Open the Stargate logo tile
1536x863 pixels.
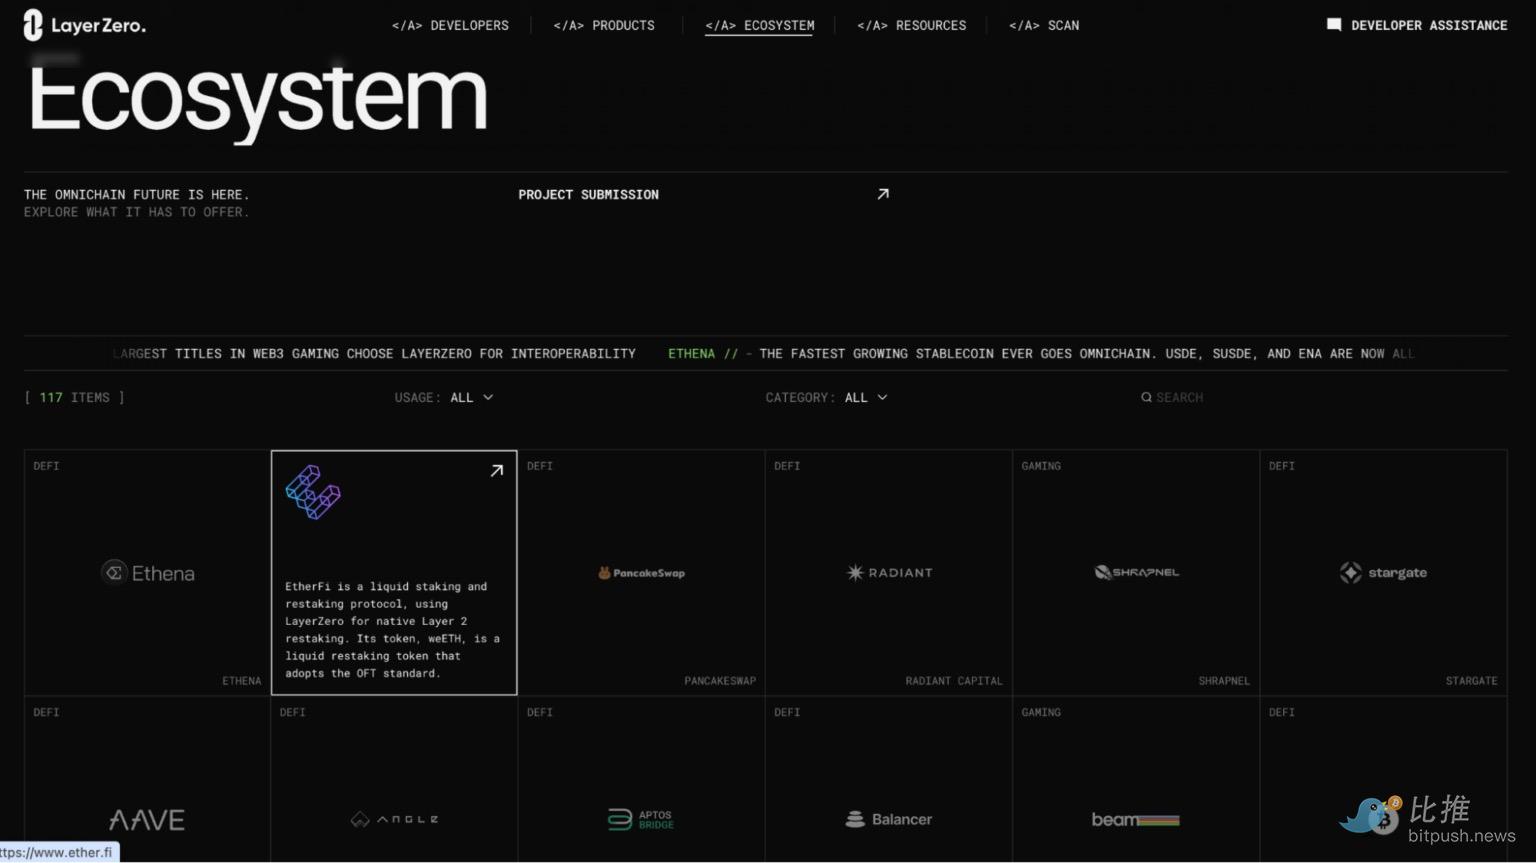tap(1383, 573)
